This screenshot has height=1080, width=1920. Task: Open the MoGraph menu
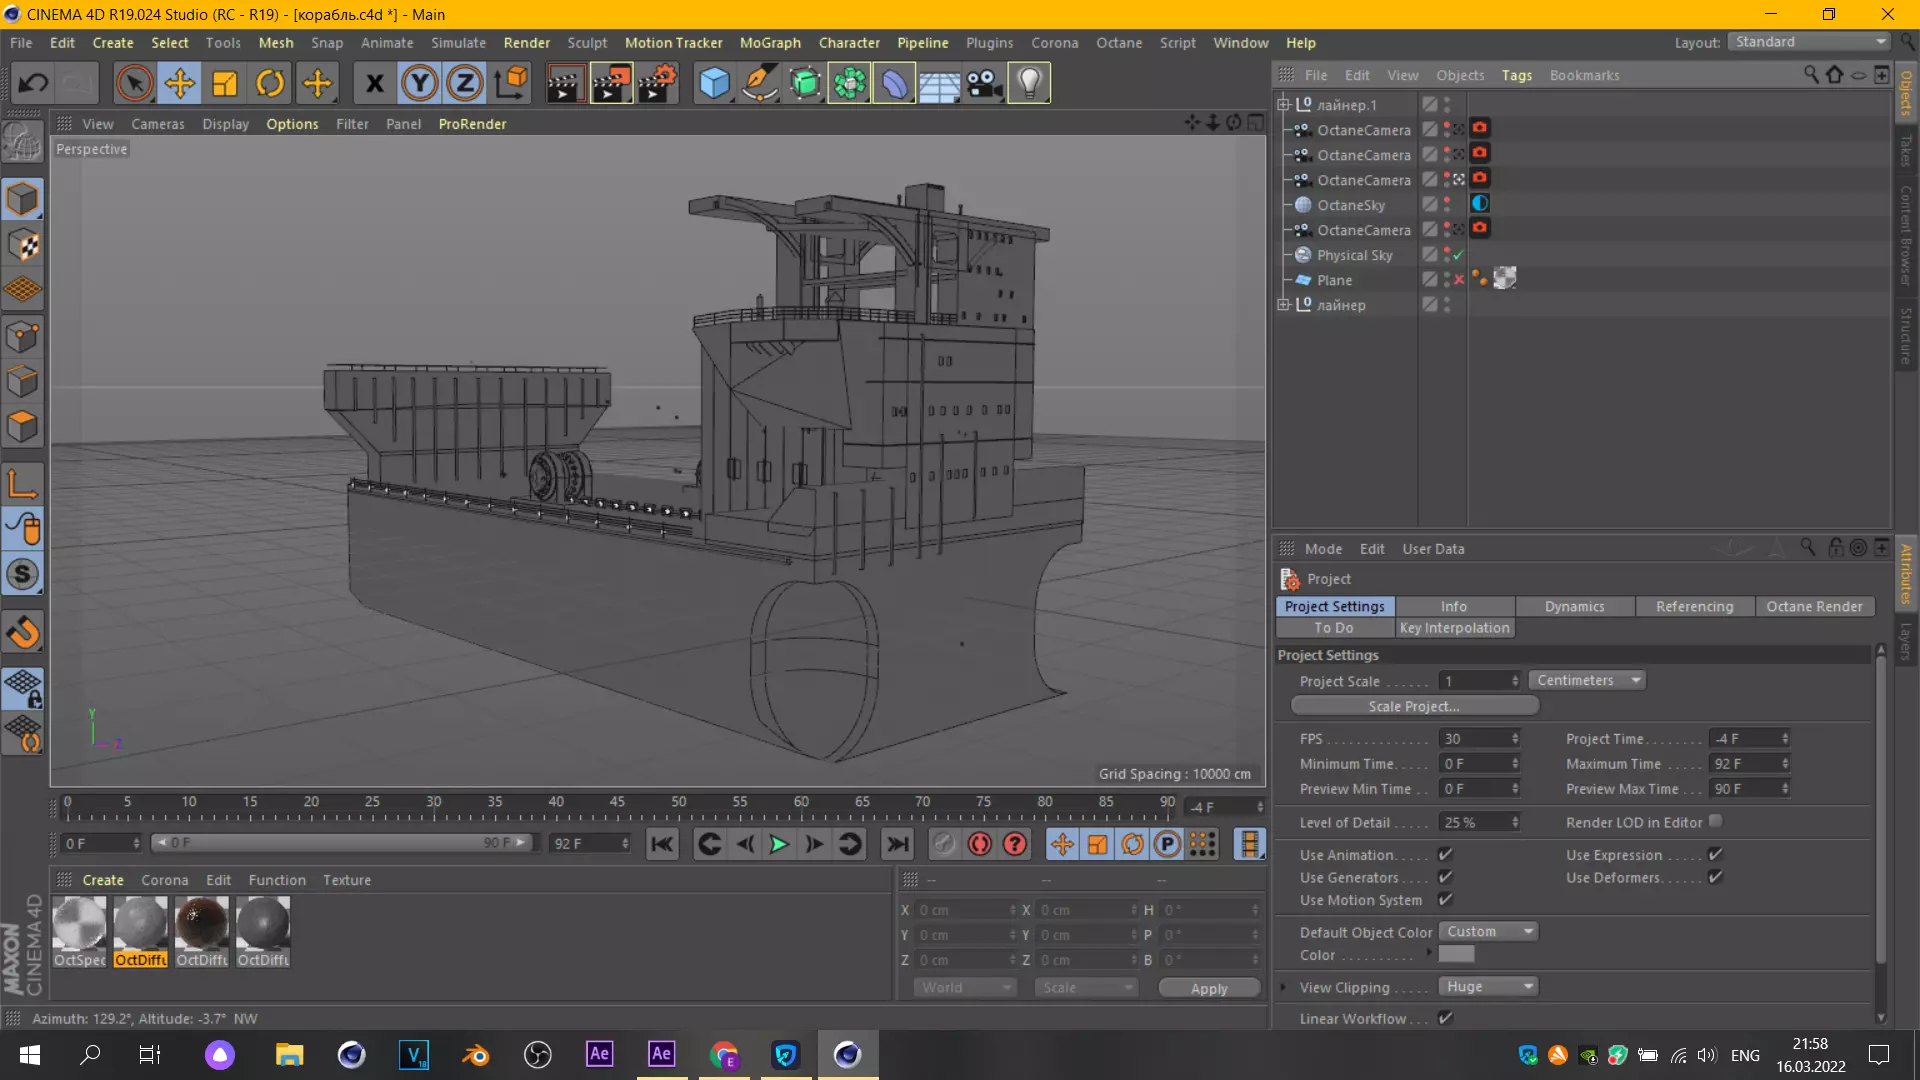click(770, 43)
